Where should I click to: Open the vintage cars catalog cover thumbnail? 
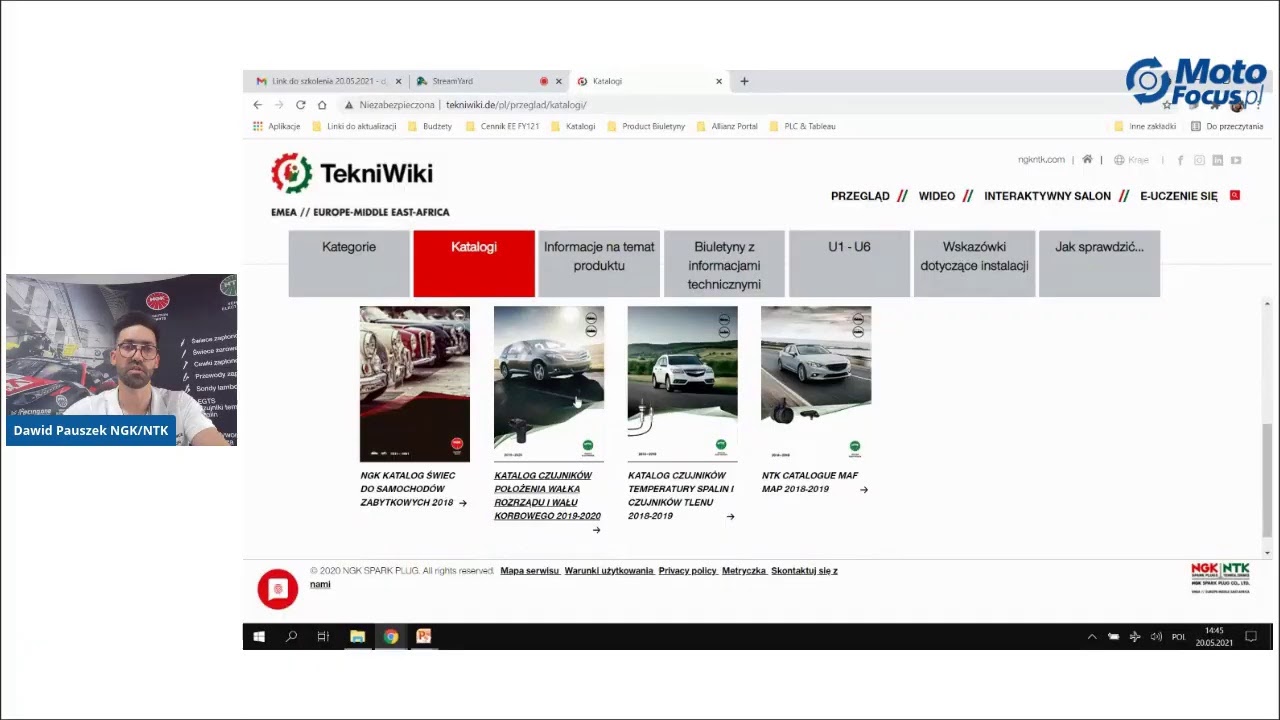(x=415, y=384)
